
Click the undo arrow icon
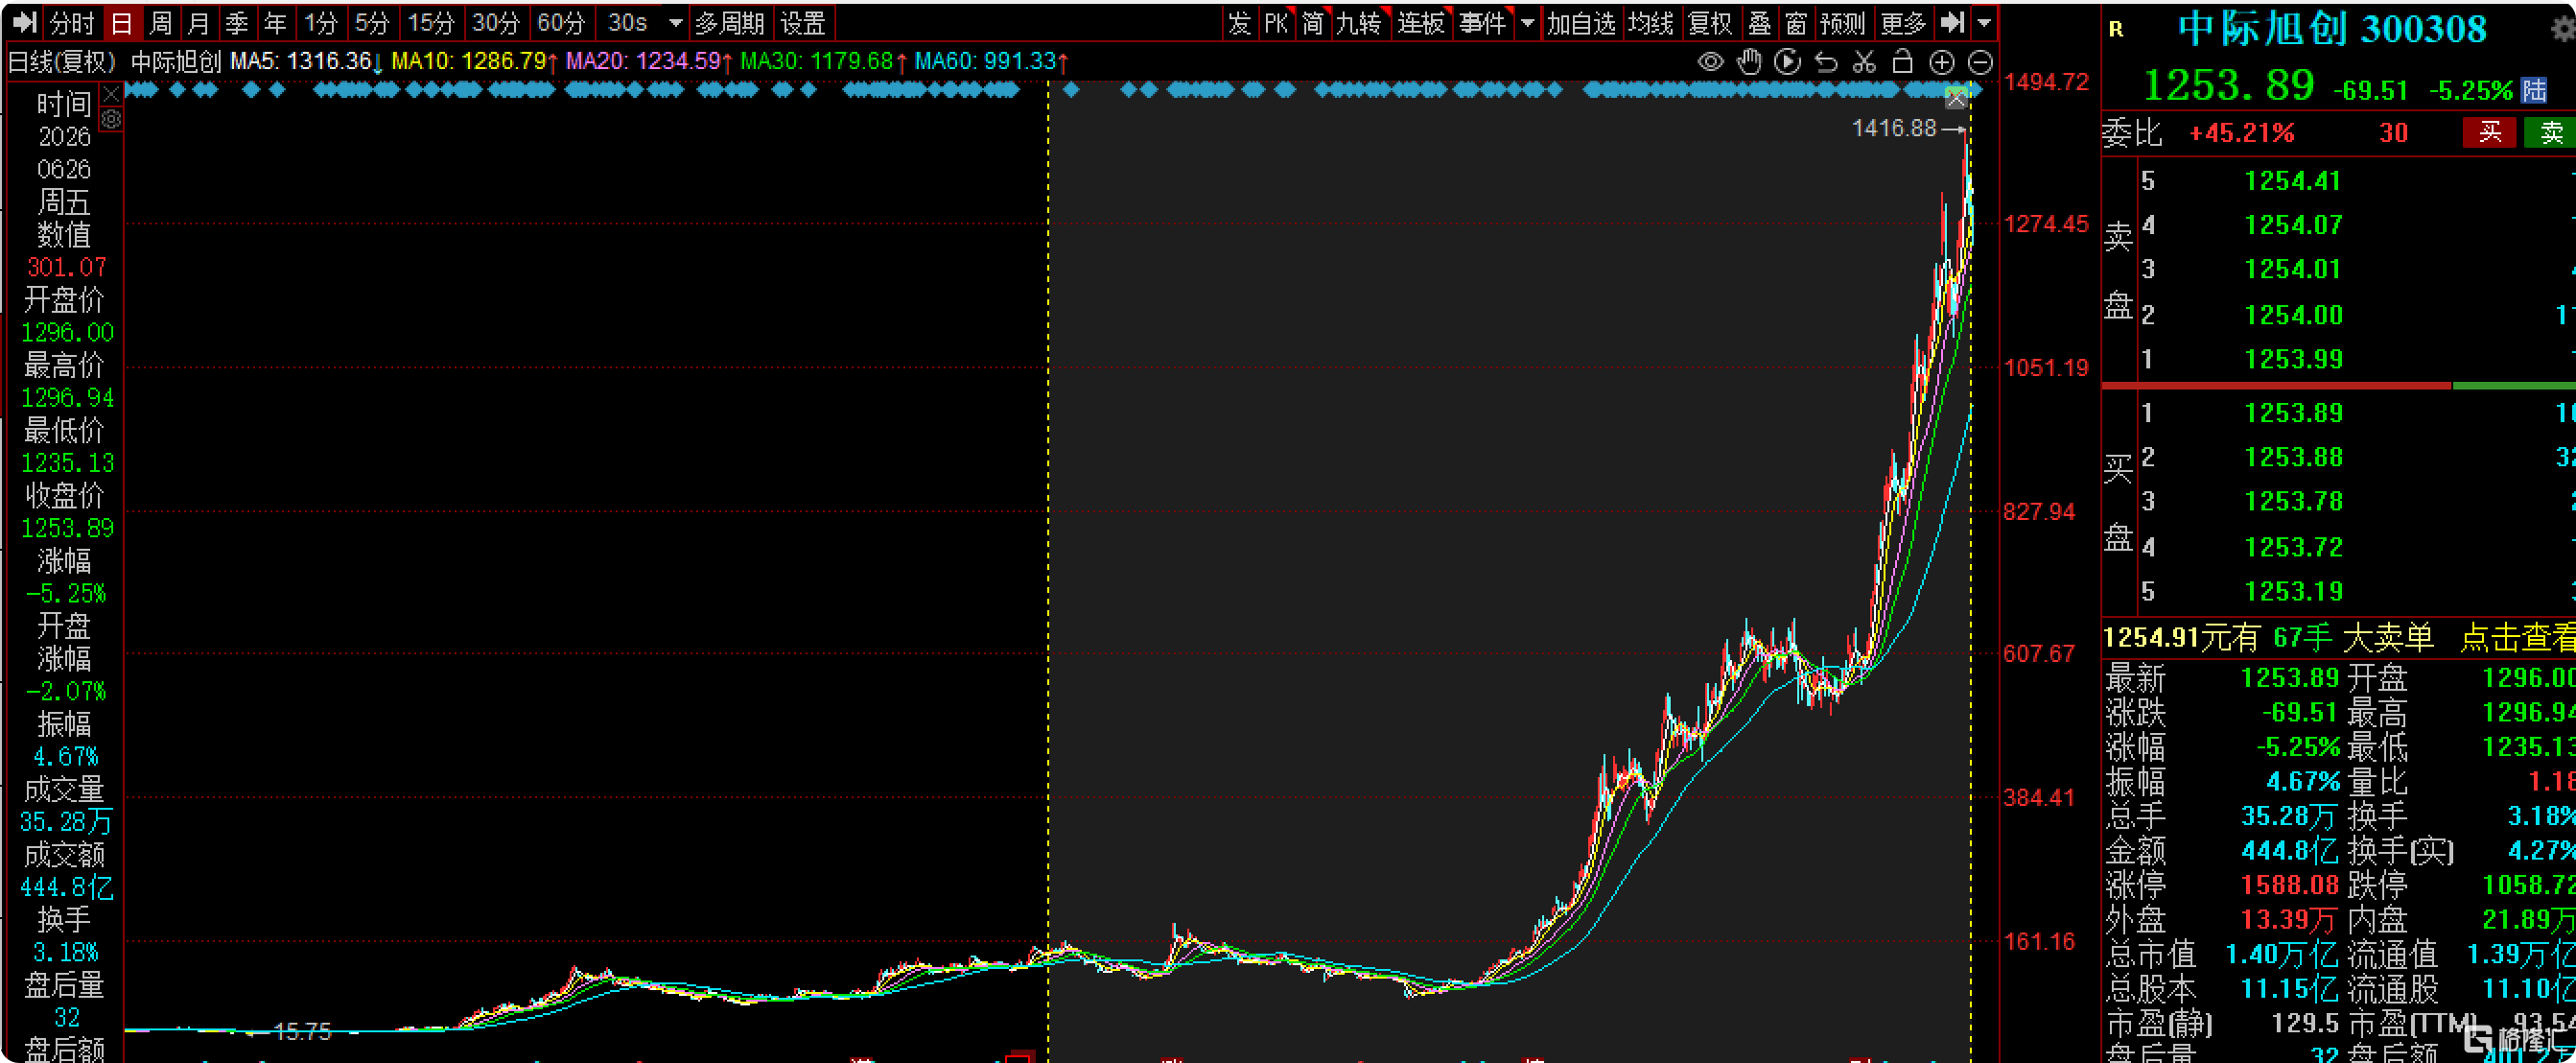click(1826, 62)
